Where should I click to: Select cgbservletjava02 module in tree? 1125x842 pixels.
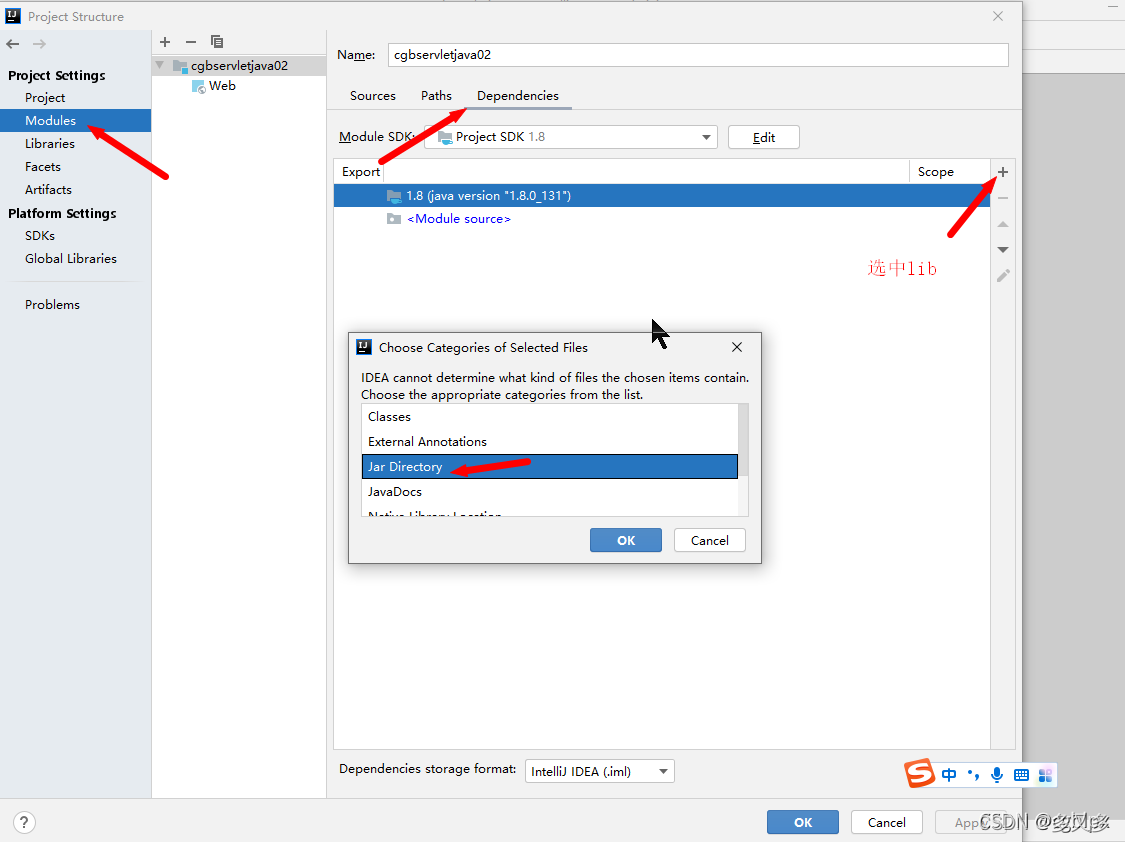point(239,65)
